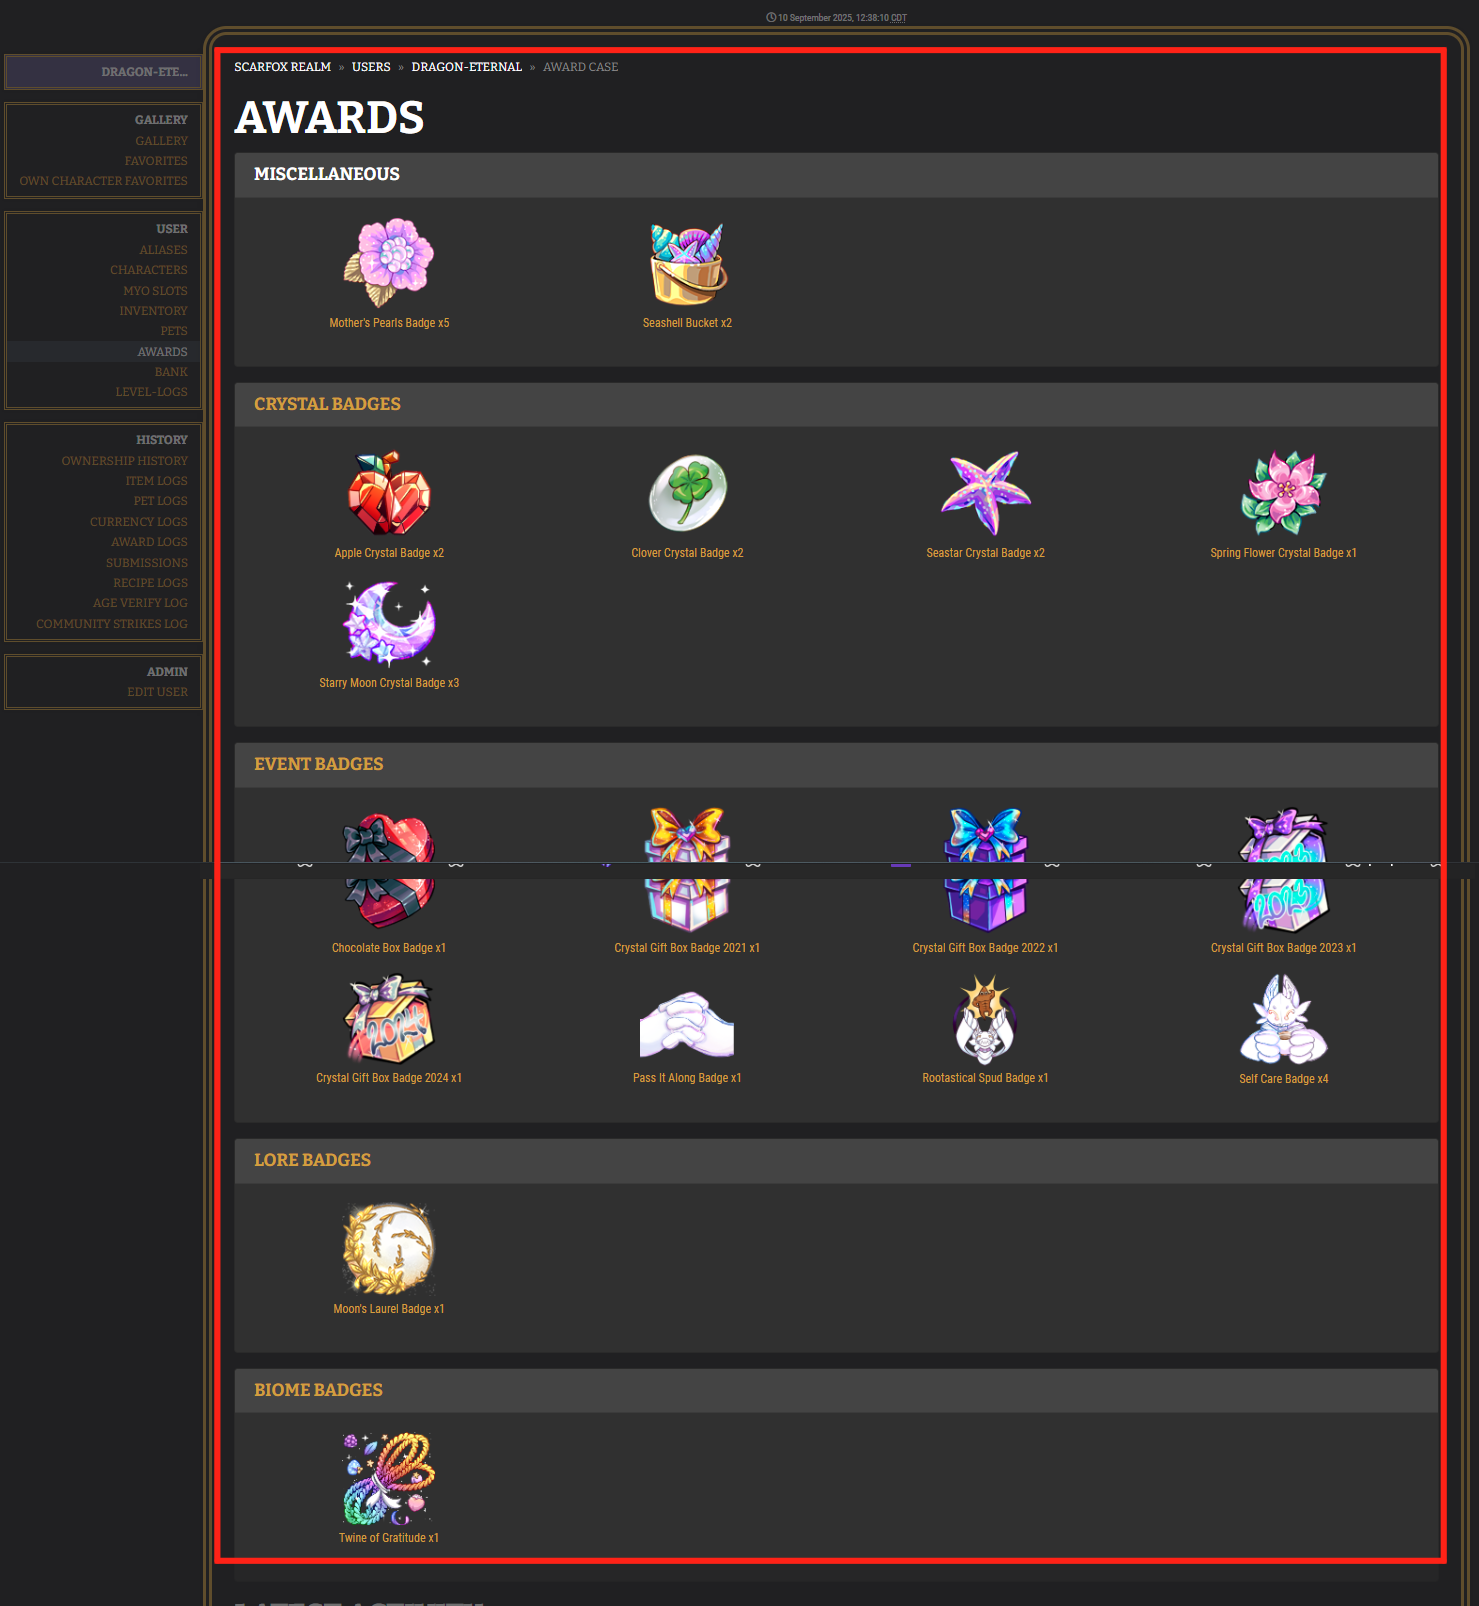Click the Spring Flower Crystal Badge icon

(x=1283, y=493)
